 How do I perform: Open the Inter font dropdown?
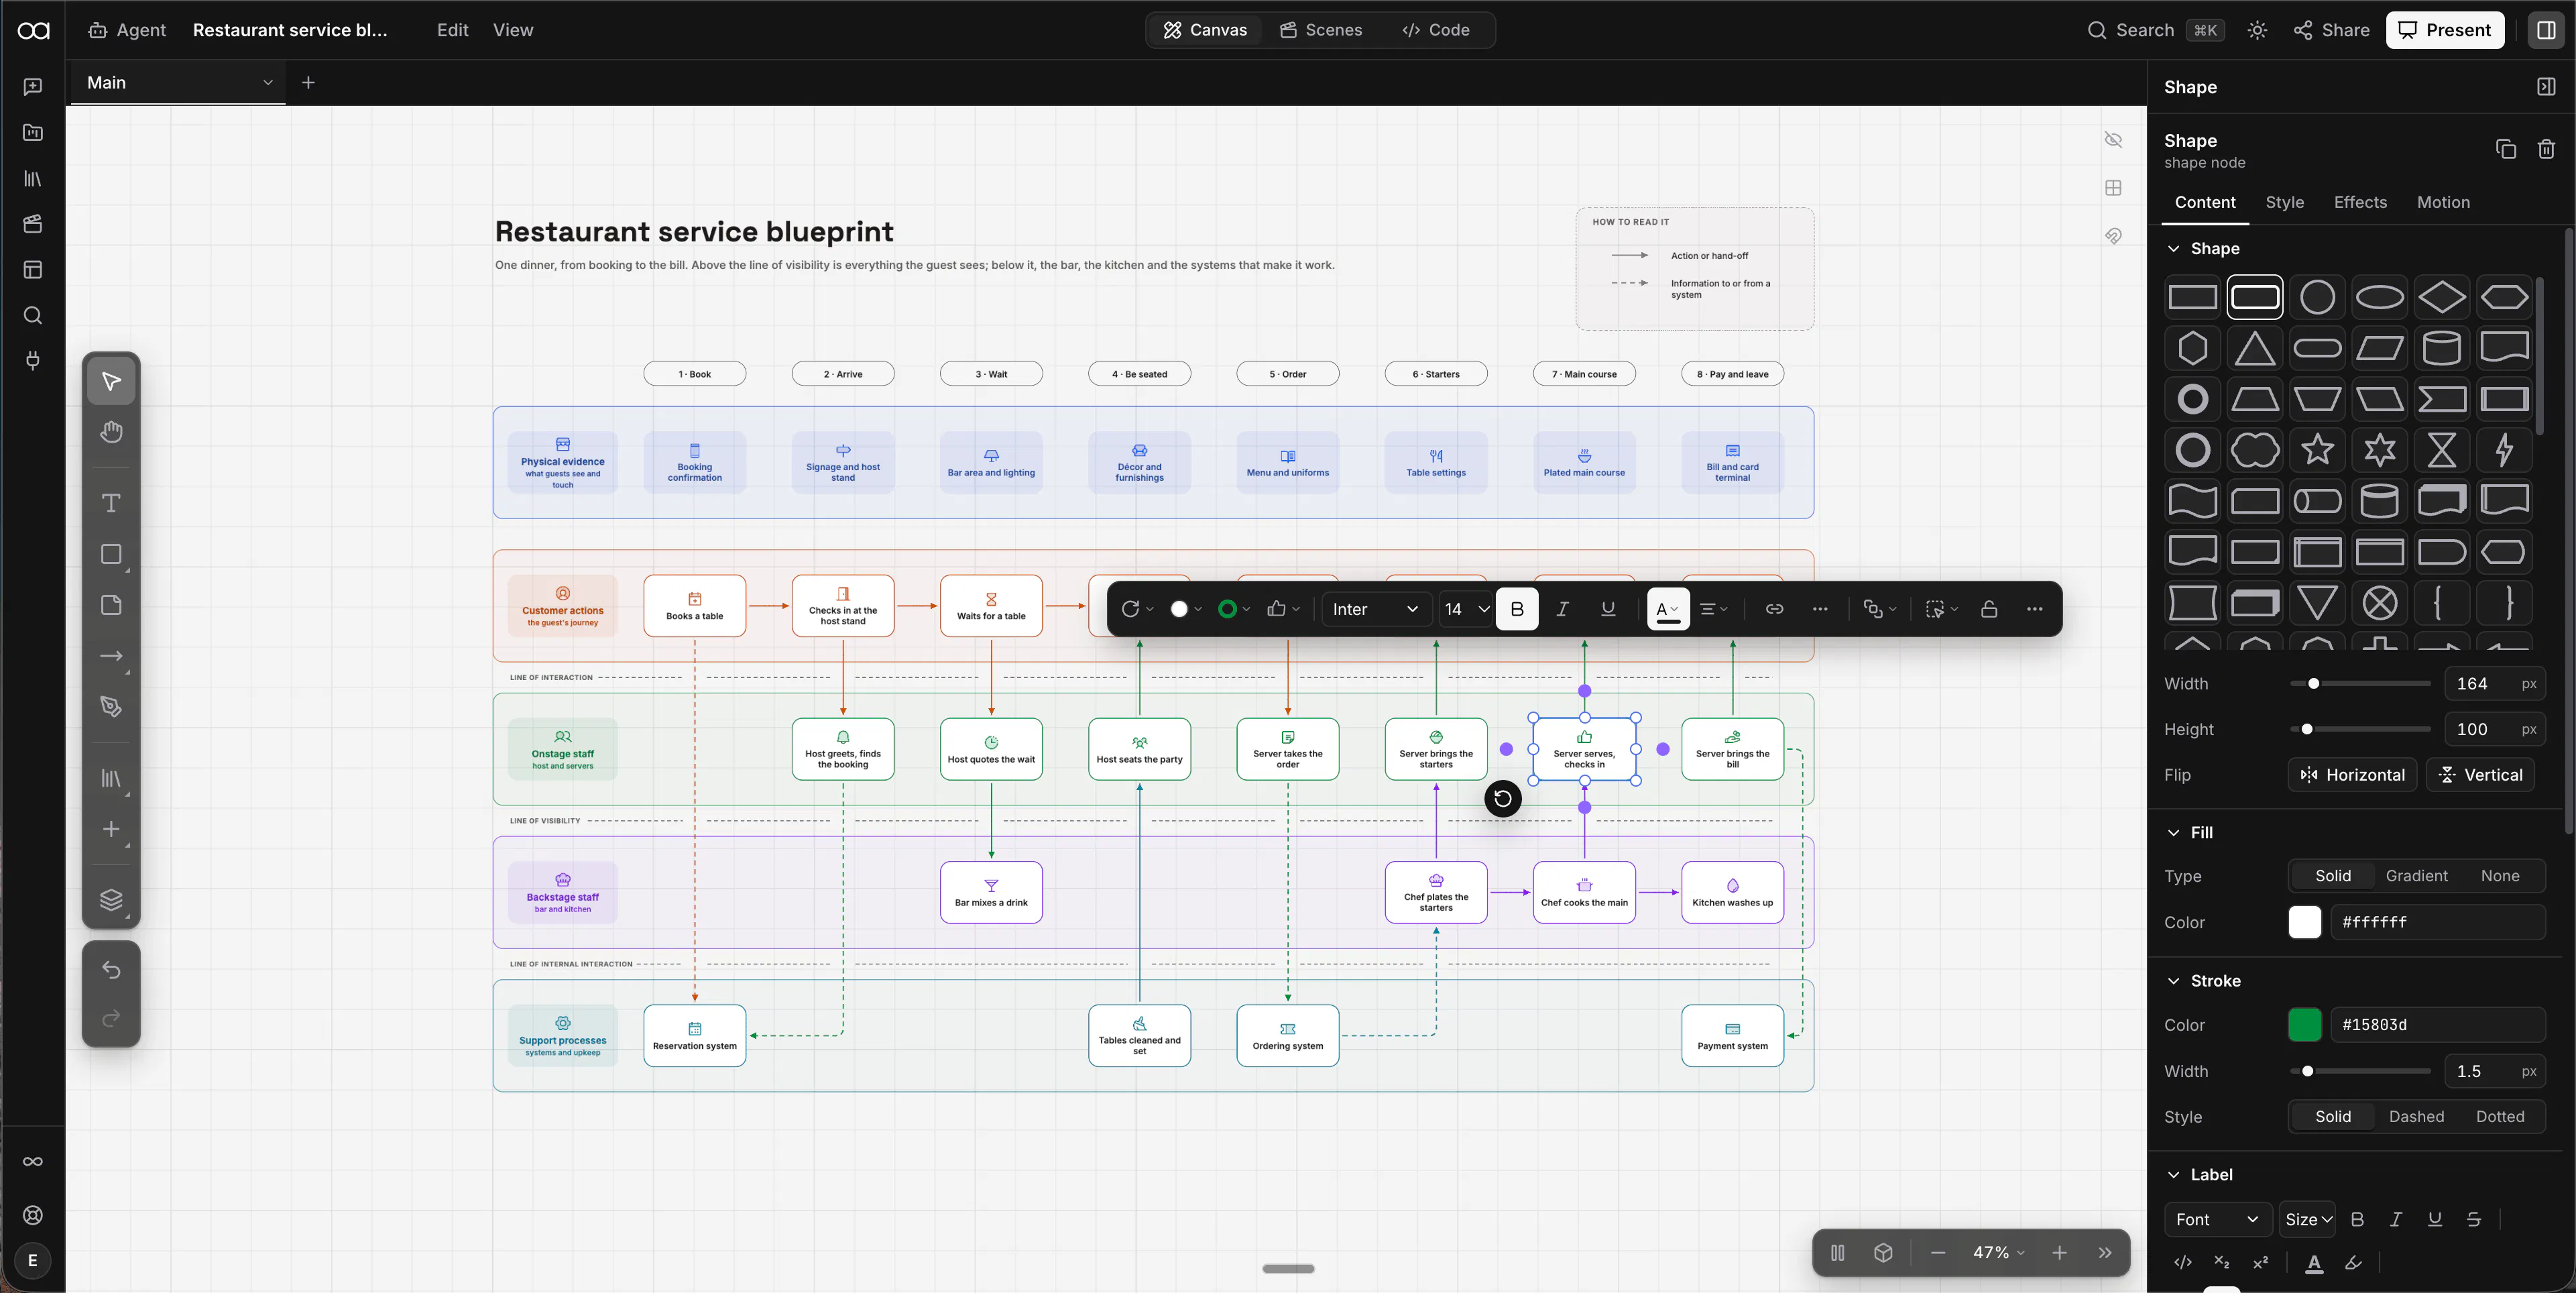coord(1375,609)
